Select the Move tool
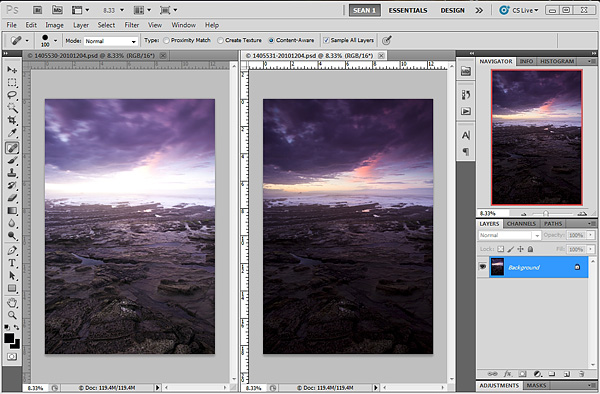Screen dimensions: 600x394 pos(12,70)
